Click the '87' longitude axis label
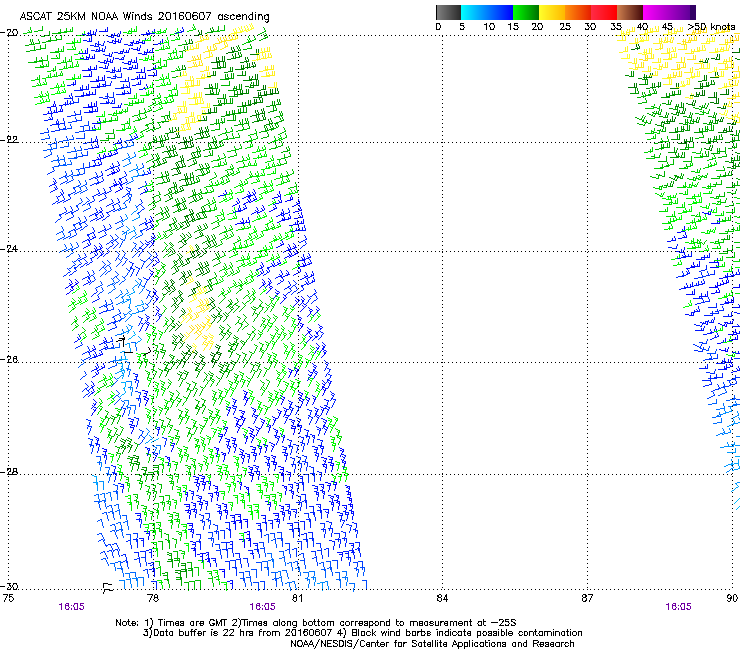 587,598
